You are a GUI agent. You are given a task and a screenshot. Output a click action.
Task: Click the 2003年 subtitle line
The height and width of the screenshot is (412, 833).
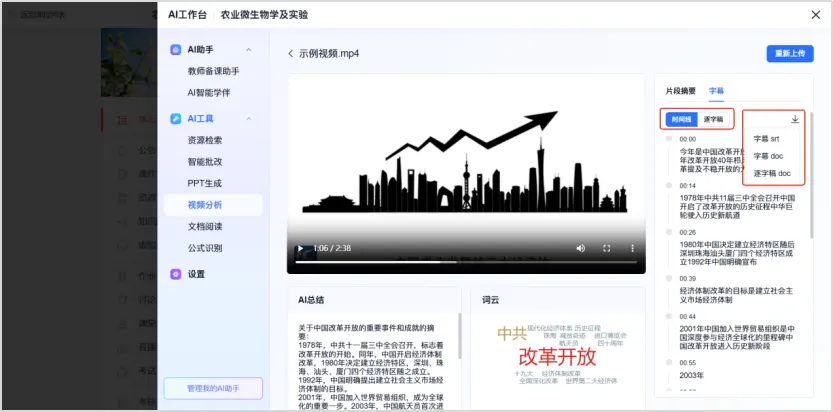692,375
